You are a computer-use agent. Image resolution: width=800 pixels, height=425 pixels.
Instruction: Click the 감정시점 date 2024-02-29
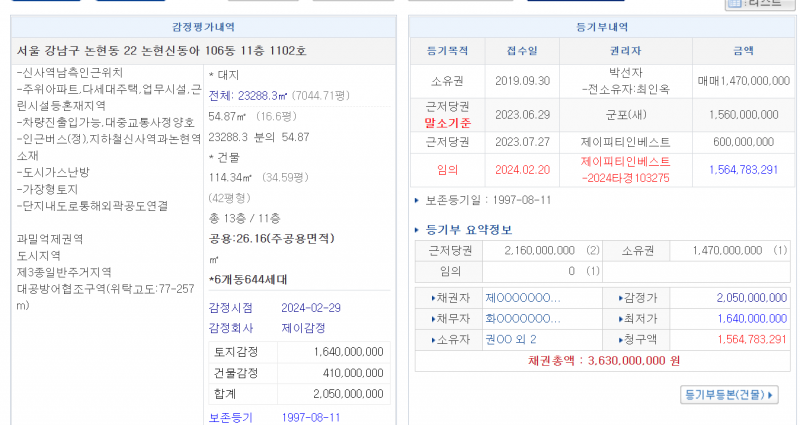click(312, 307)
